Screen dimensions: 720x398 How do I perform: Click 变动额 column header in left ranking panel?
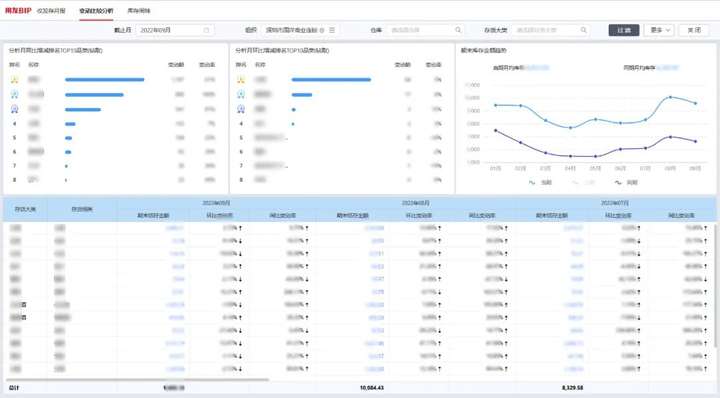(x=176, y=65)
